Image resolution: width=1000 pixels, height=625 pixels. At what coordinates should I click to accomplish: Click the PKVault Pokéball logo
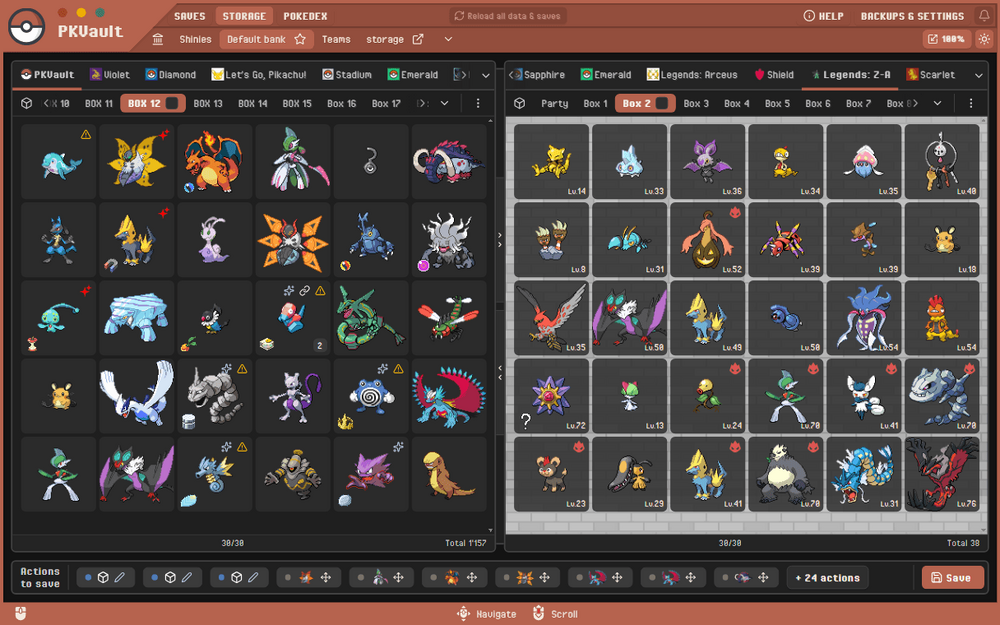pos(26,26)
